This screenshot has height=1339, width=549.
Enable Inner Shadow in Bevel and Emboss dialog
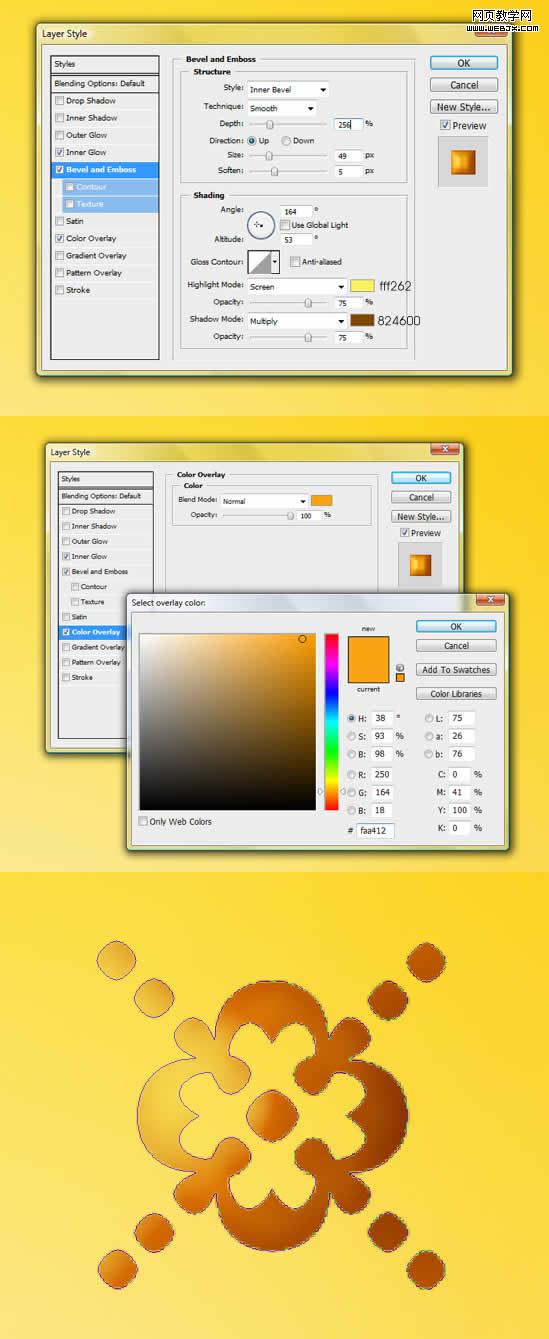[x=60, y=118]
